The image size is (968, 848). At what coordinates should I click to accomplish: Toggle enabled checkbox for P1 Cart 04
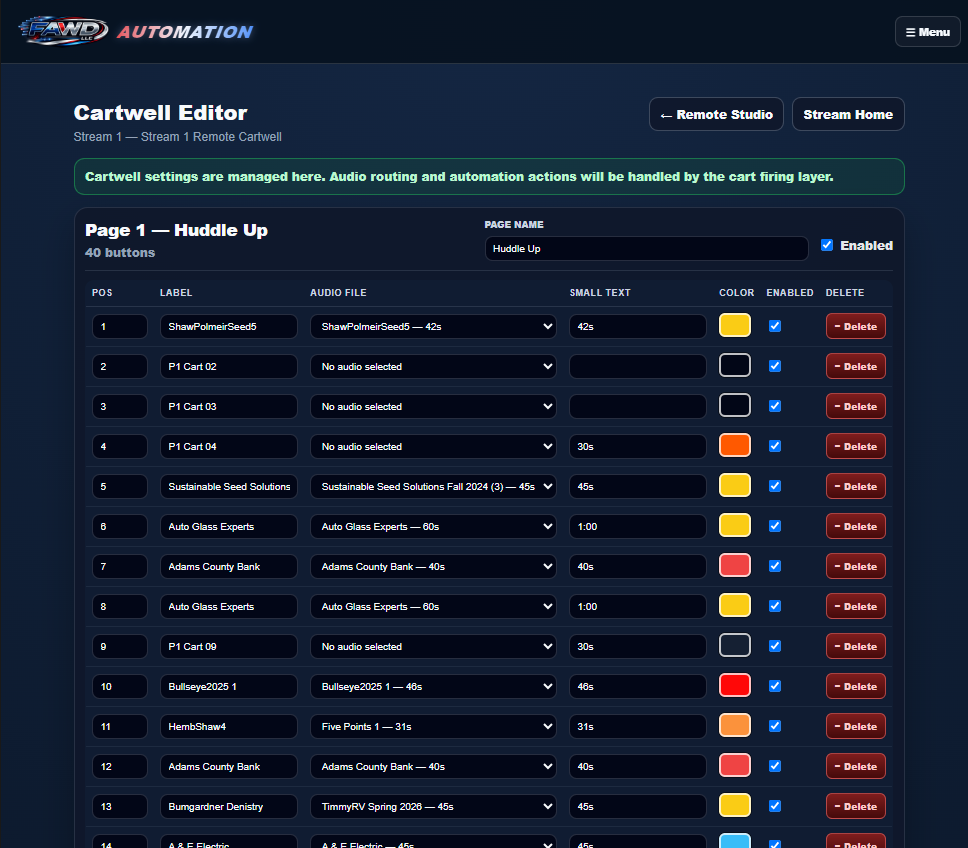(x=775, y=446)
